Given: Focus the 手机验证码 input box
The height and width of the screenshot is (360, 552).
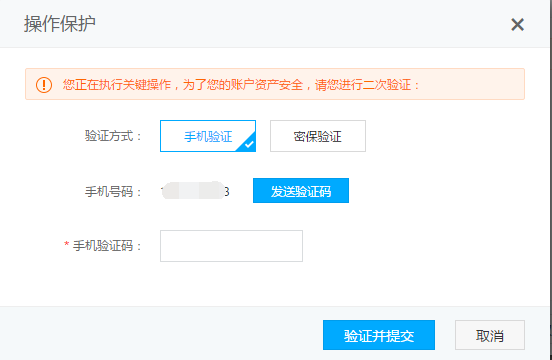Looking at the screenshot, I should 231,246.
